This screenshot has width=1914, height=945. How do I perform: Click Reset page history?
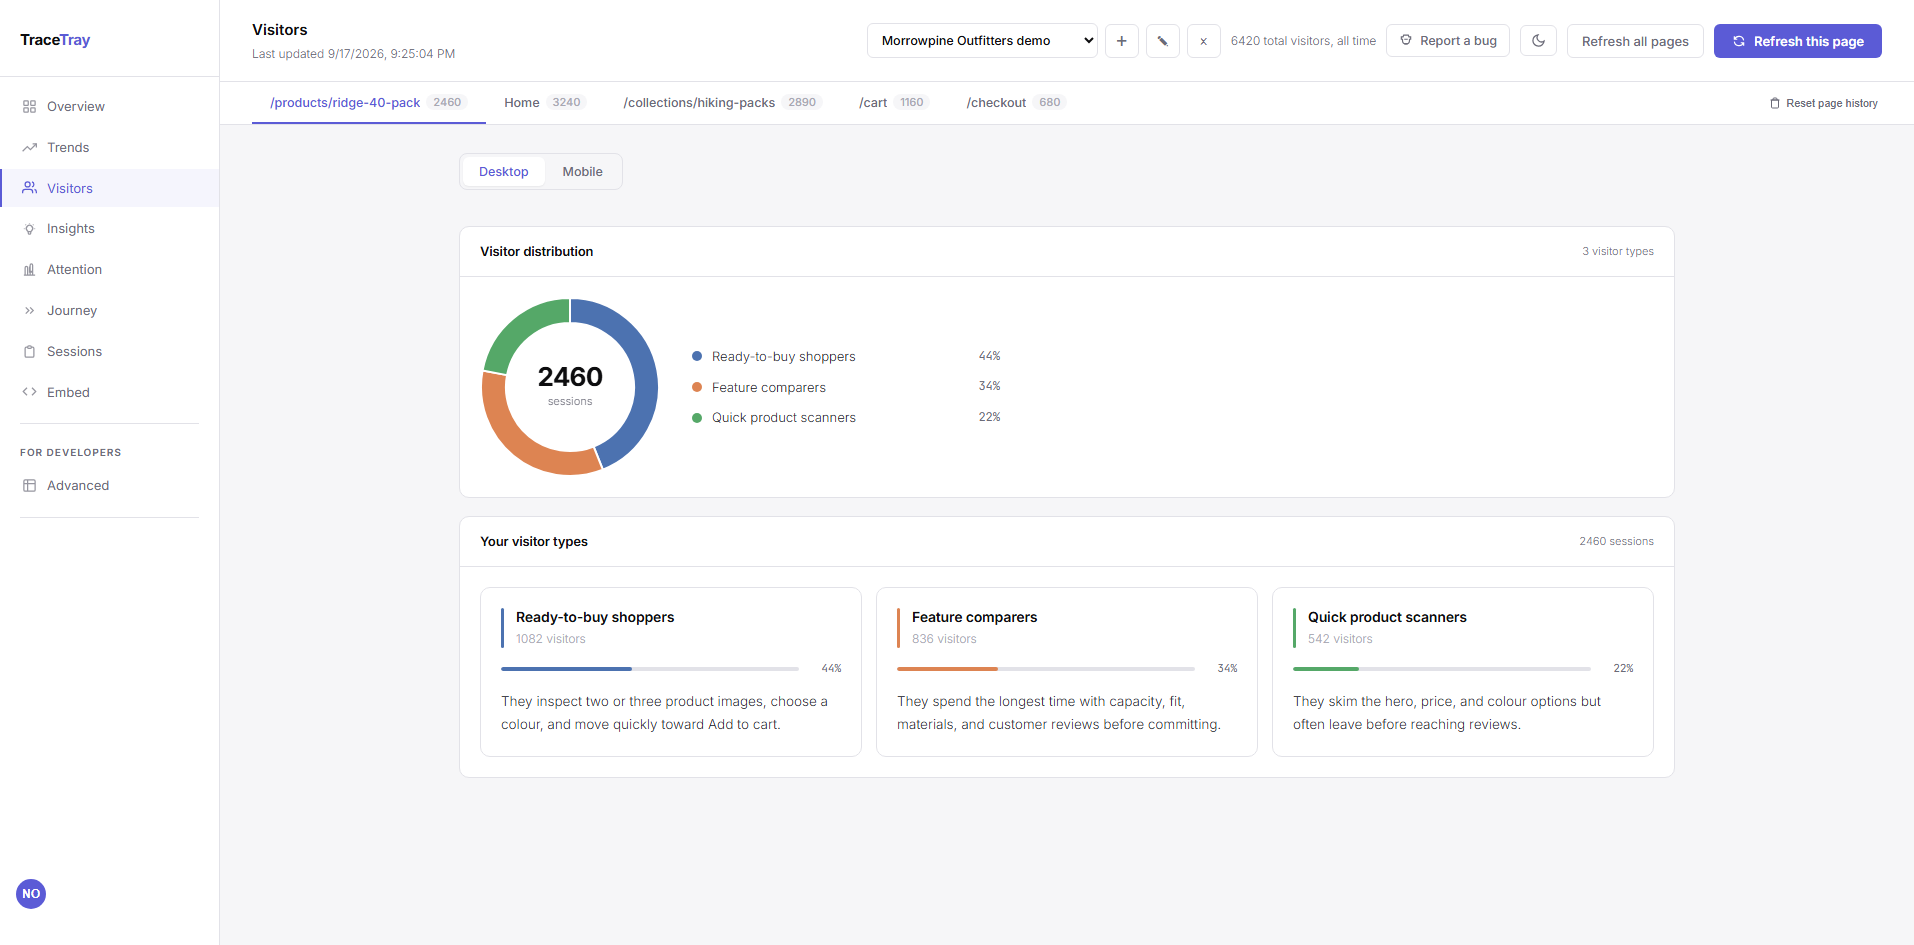pos(1824,103)
